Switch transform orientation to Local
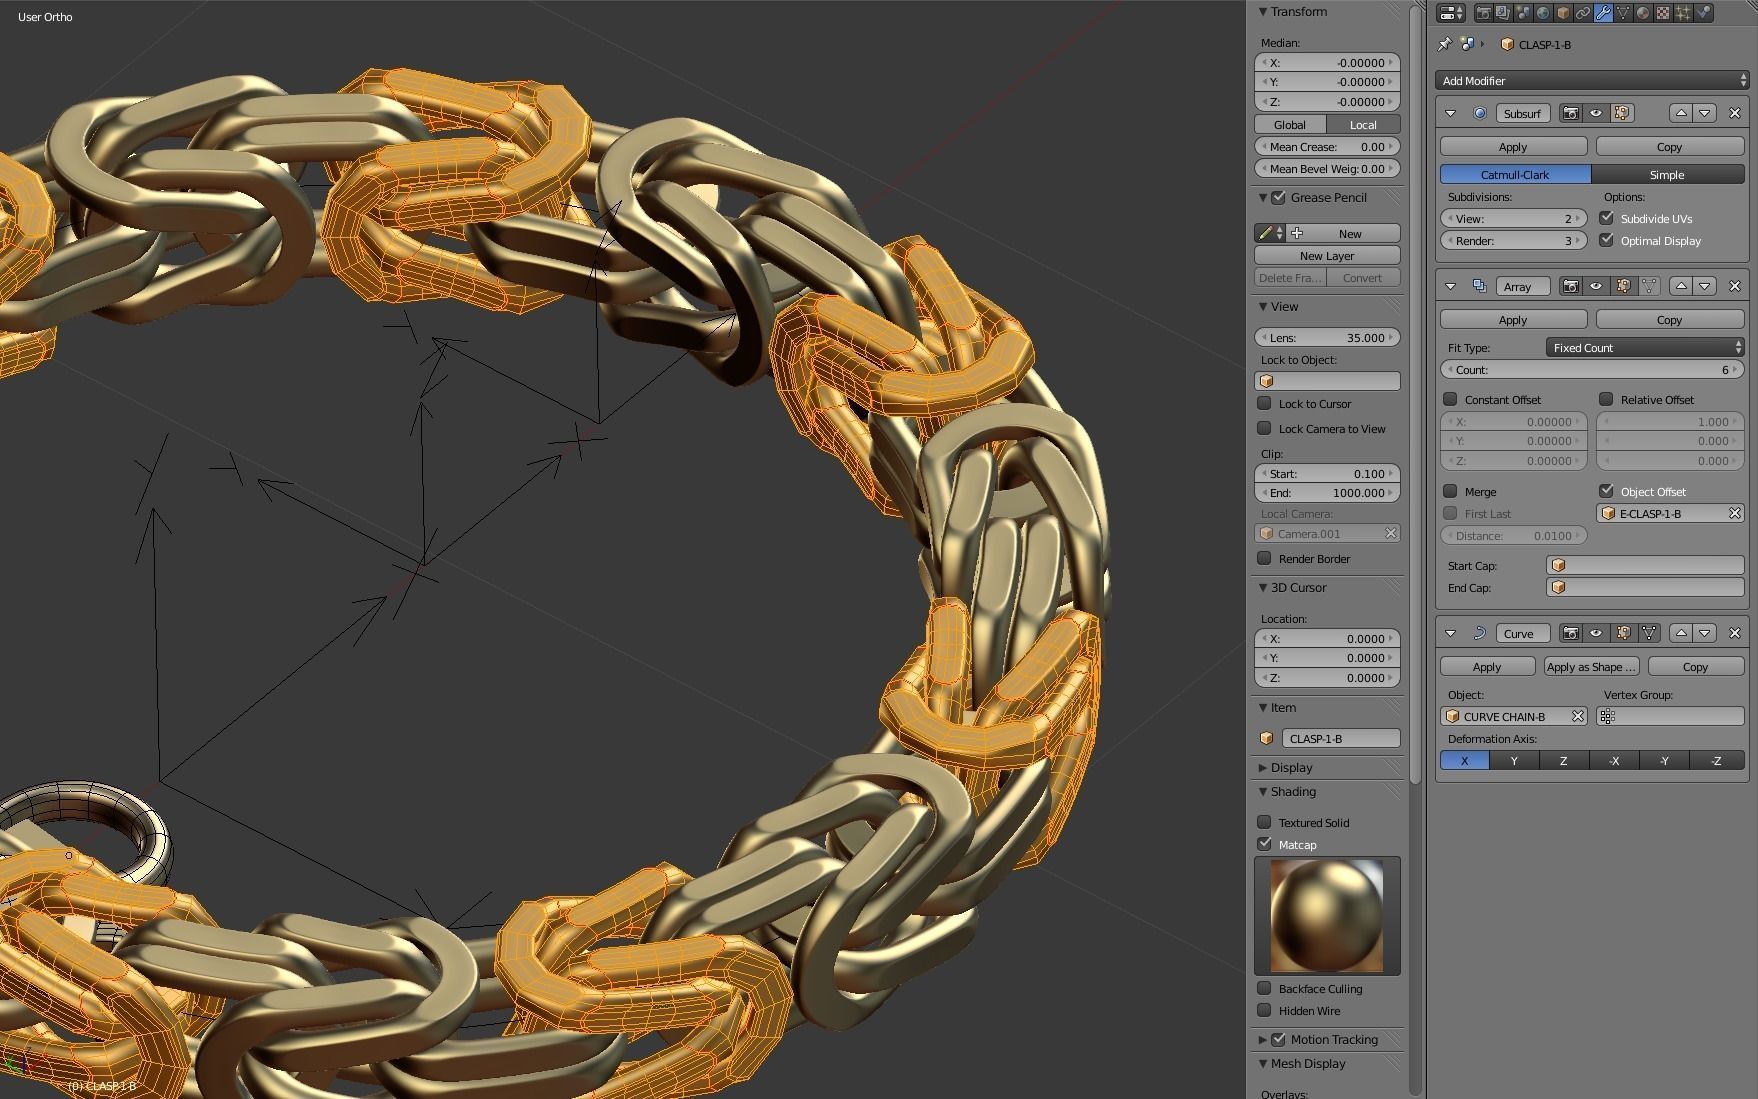Viewport: 1758px width, 1099px height. point(1363,124)
